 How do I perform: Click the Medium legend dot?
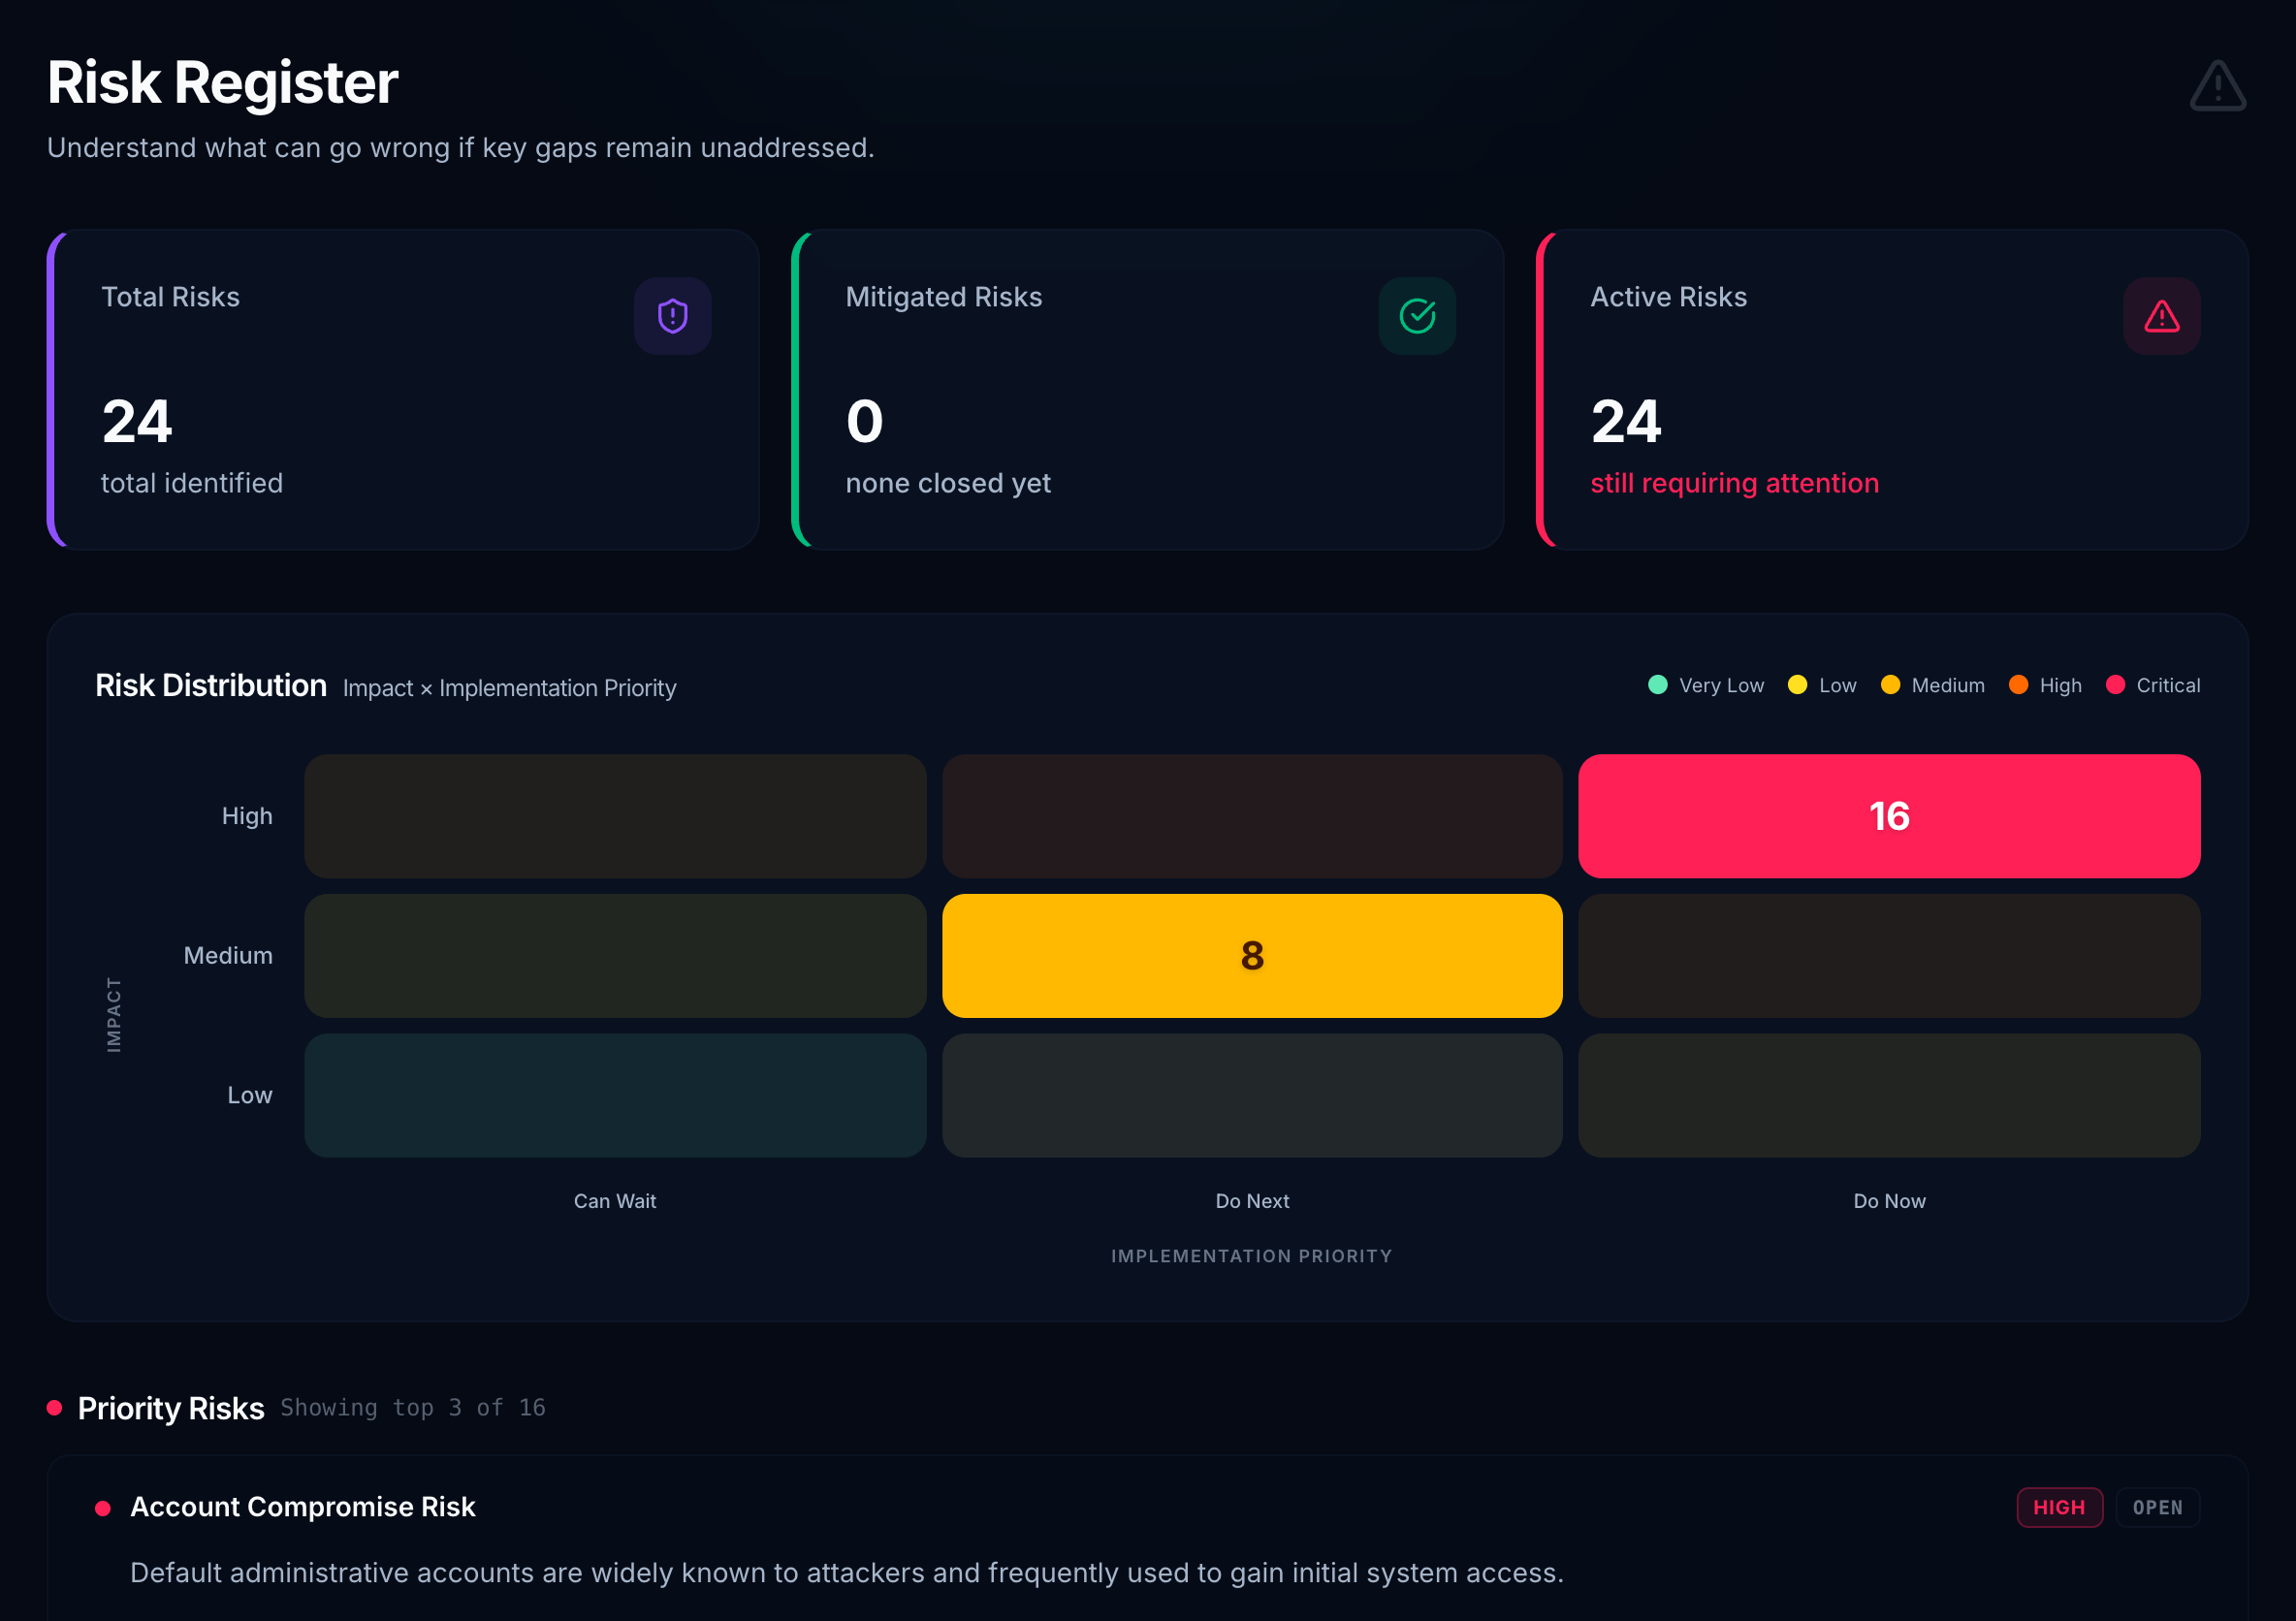(1890, 685)
